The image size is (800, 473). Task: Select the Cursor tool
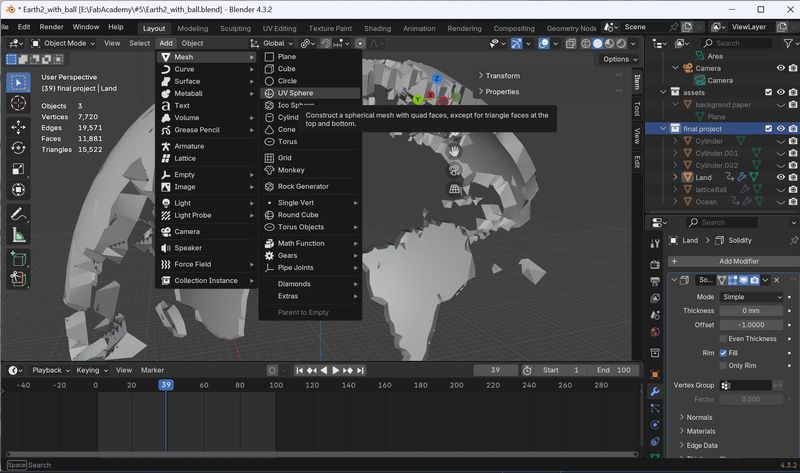[x=18, y=103]
